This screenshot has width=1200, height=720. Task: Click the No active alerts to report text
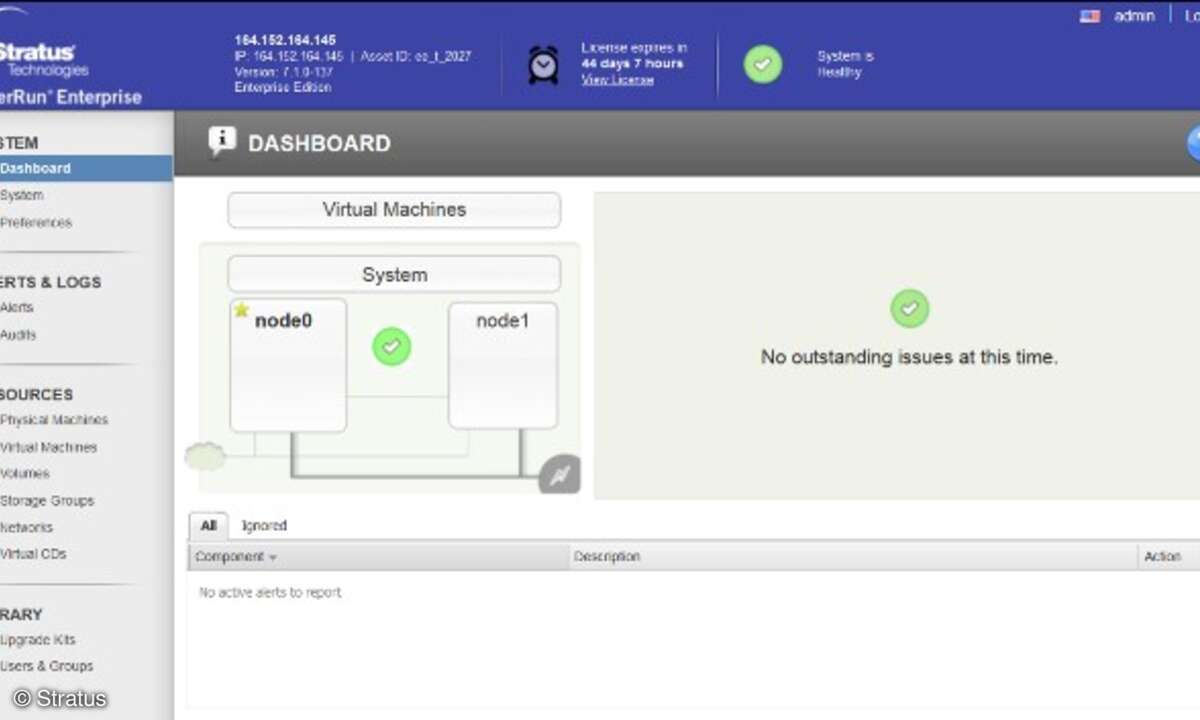270,593
